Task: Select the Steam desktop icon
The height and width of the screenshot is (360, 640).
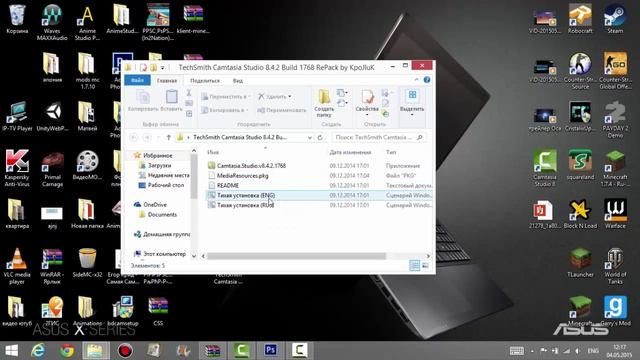Action: [615, 19]
